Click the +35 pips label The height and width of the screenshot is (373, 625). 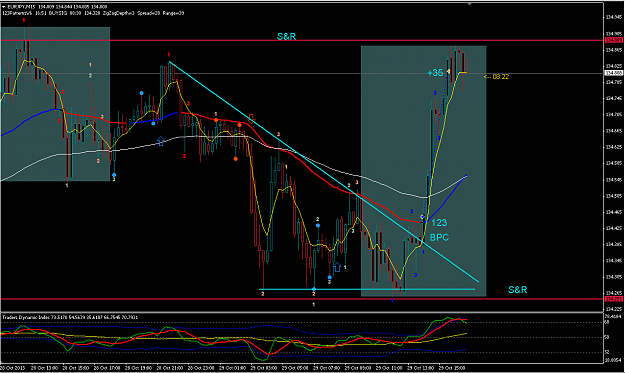(x=435, y=73)
